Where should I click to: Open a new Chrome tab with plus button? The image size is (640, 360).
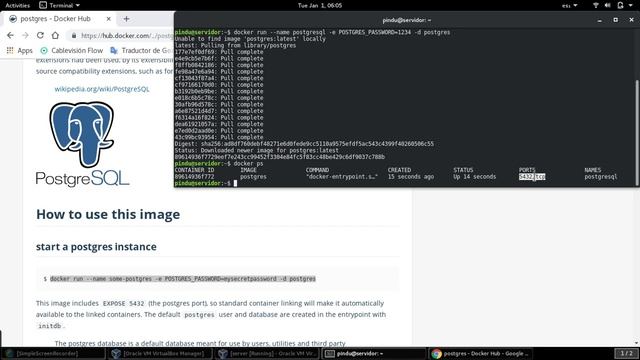point(126,19)
